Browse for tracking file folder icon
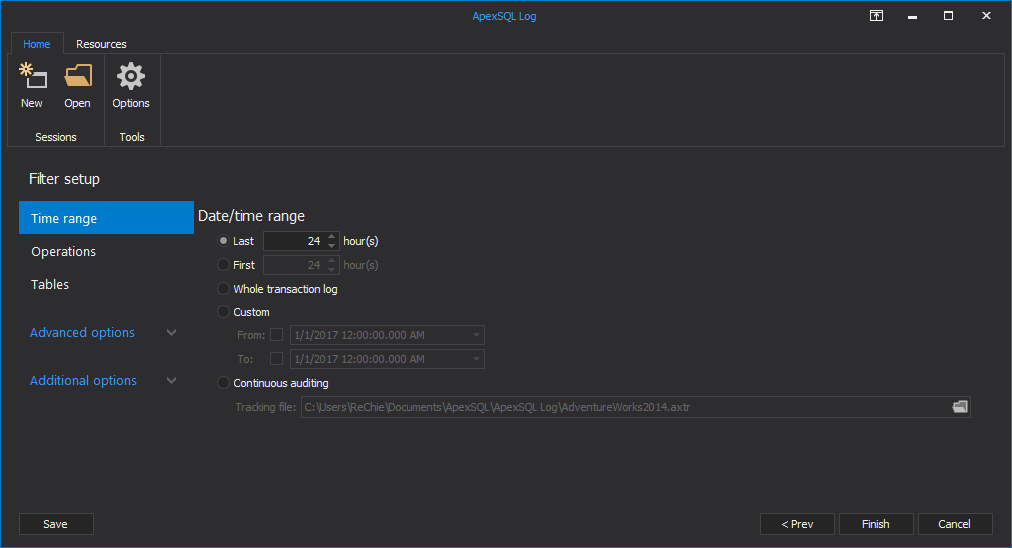This screenshot has height=548, width=1012. tap(960, 407)
